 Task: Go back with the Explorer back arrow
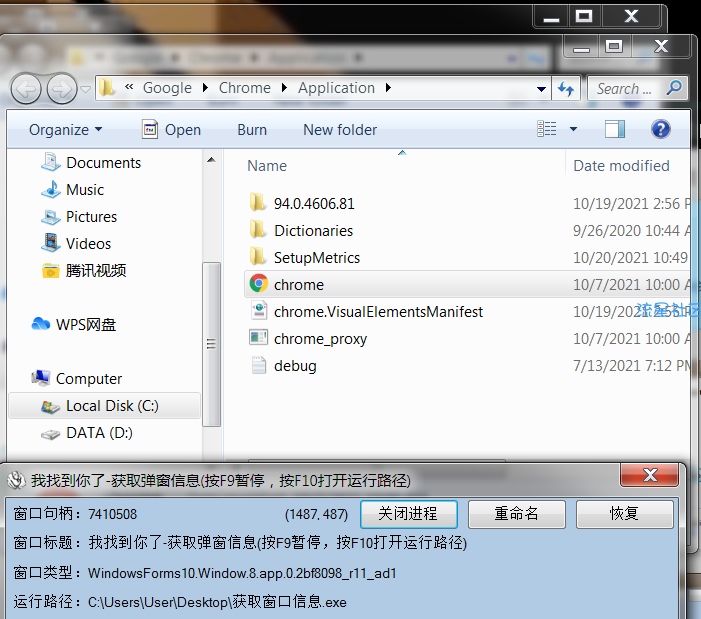(x=25, y=88)
